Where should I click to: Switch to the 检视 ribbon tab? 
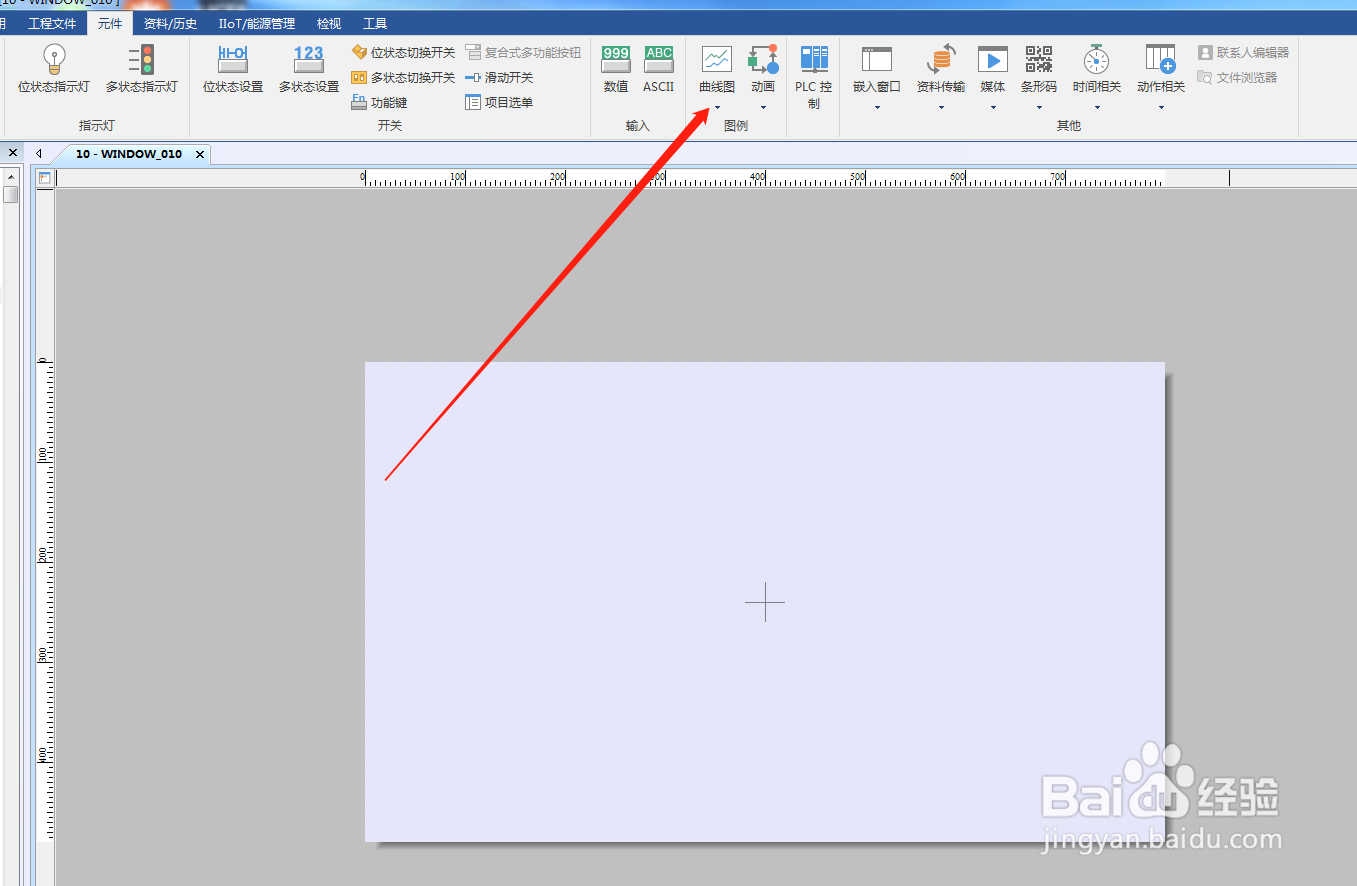(328, 23)
